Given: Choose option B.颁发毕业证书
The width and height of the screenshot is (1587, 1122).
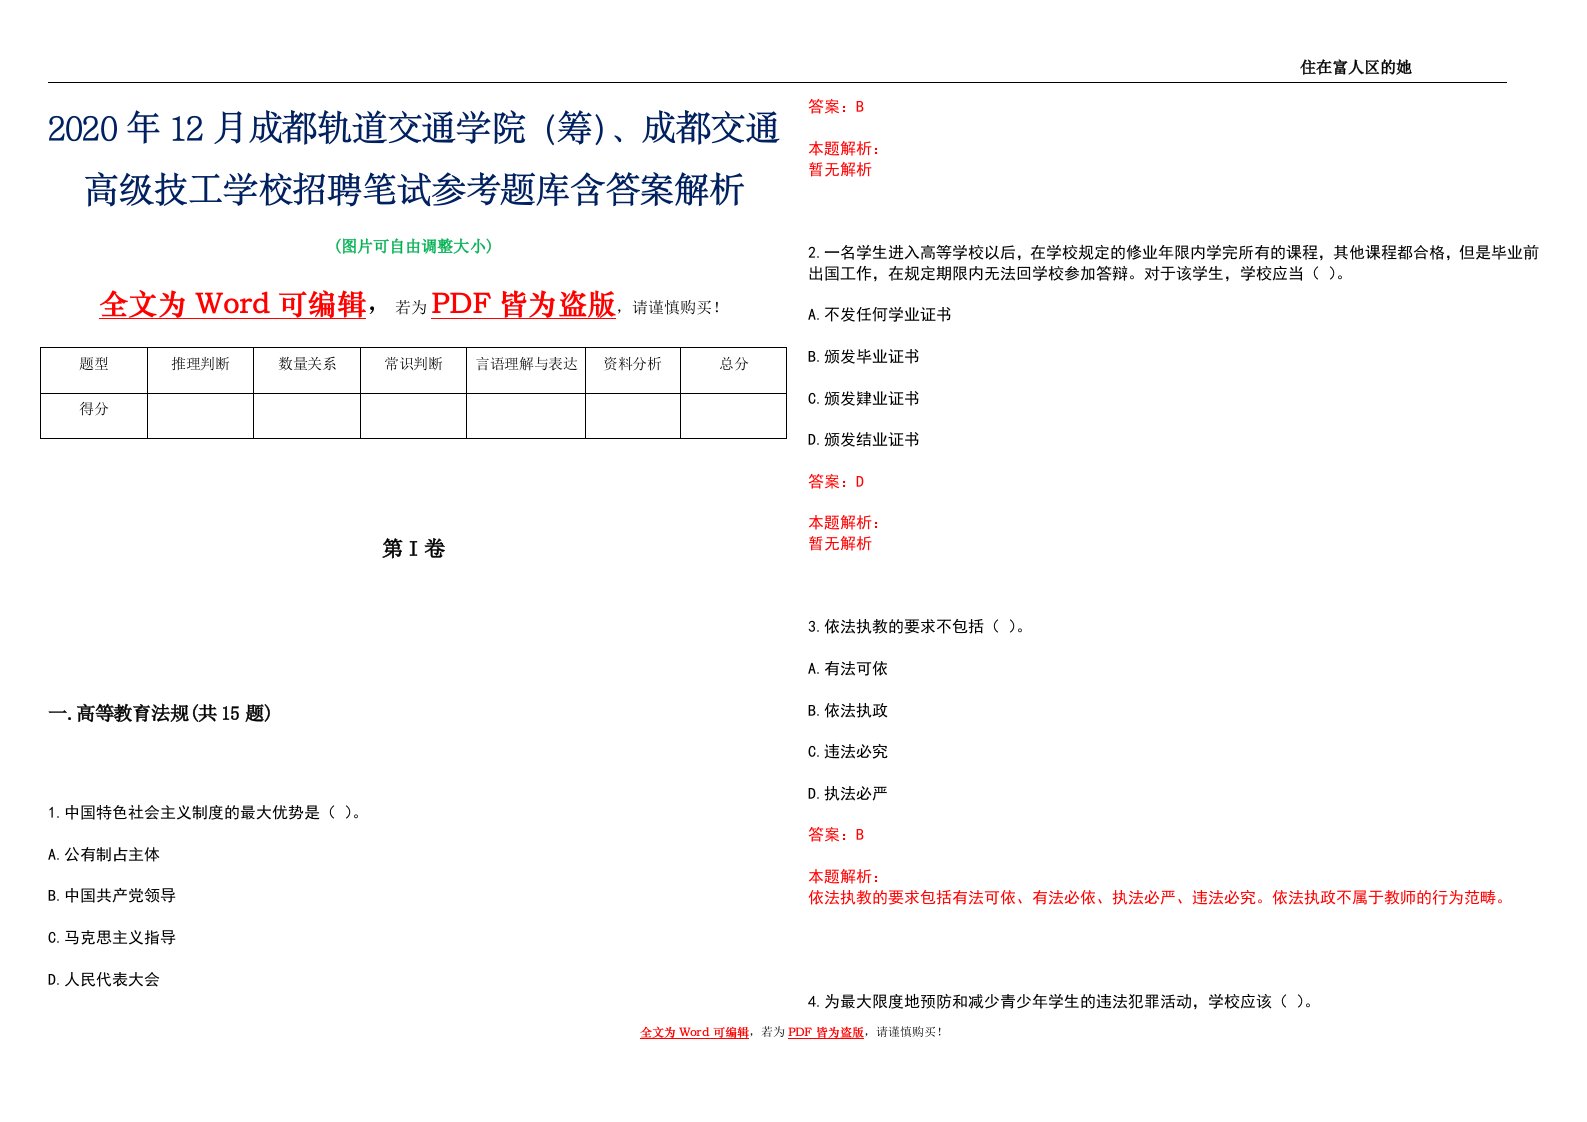Looking at the screenshot, I should pos(864,356).
